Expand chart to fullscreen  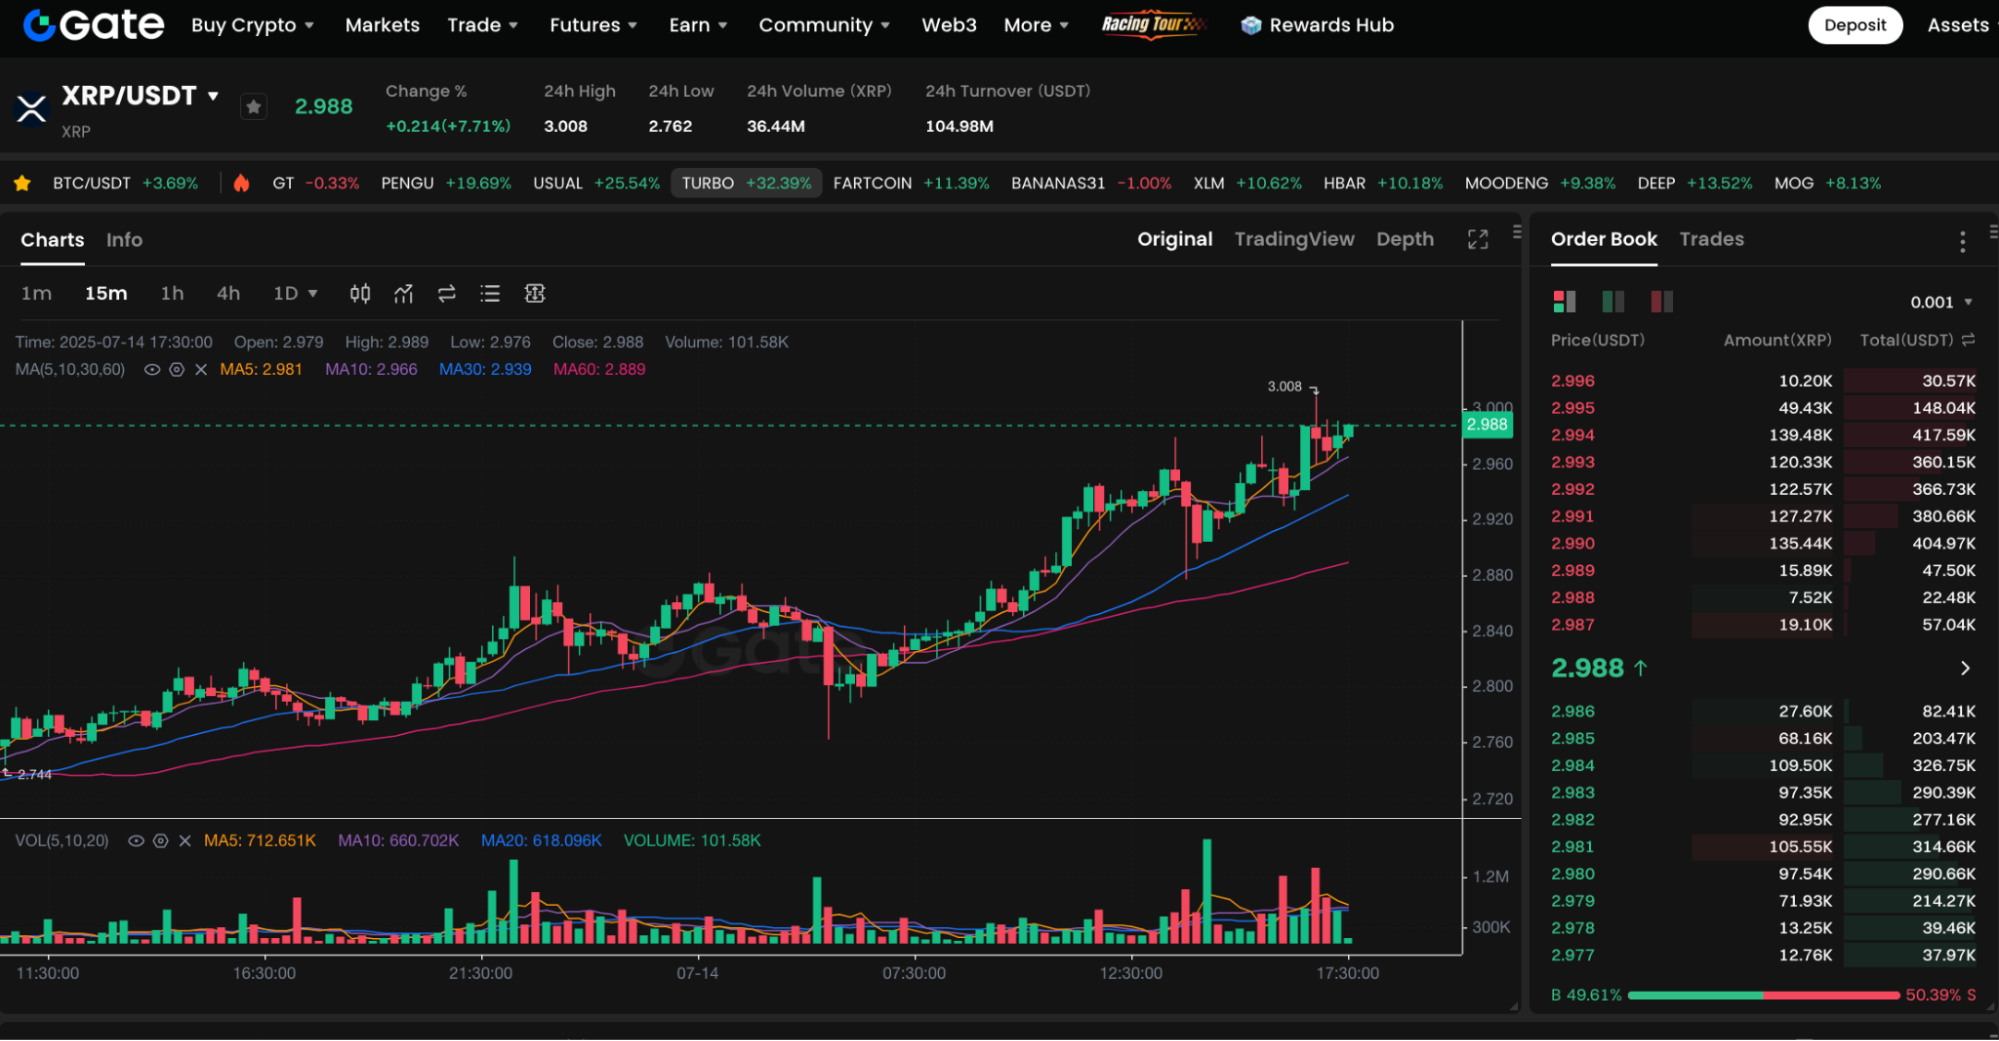pos(1478,239)
